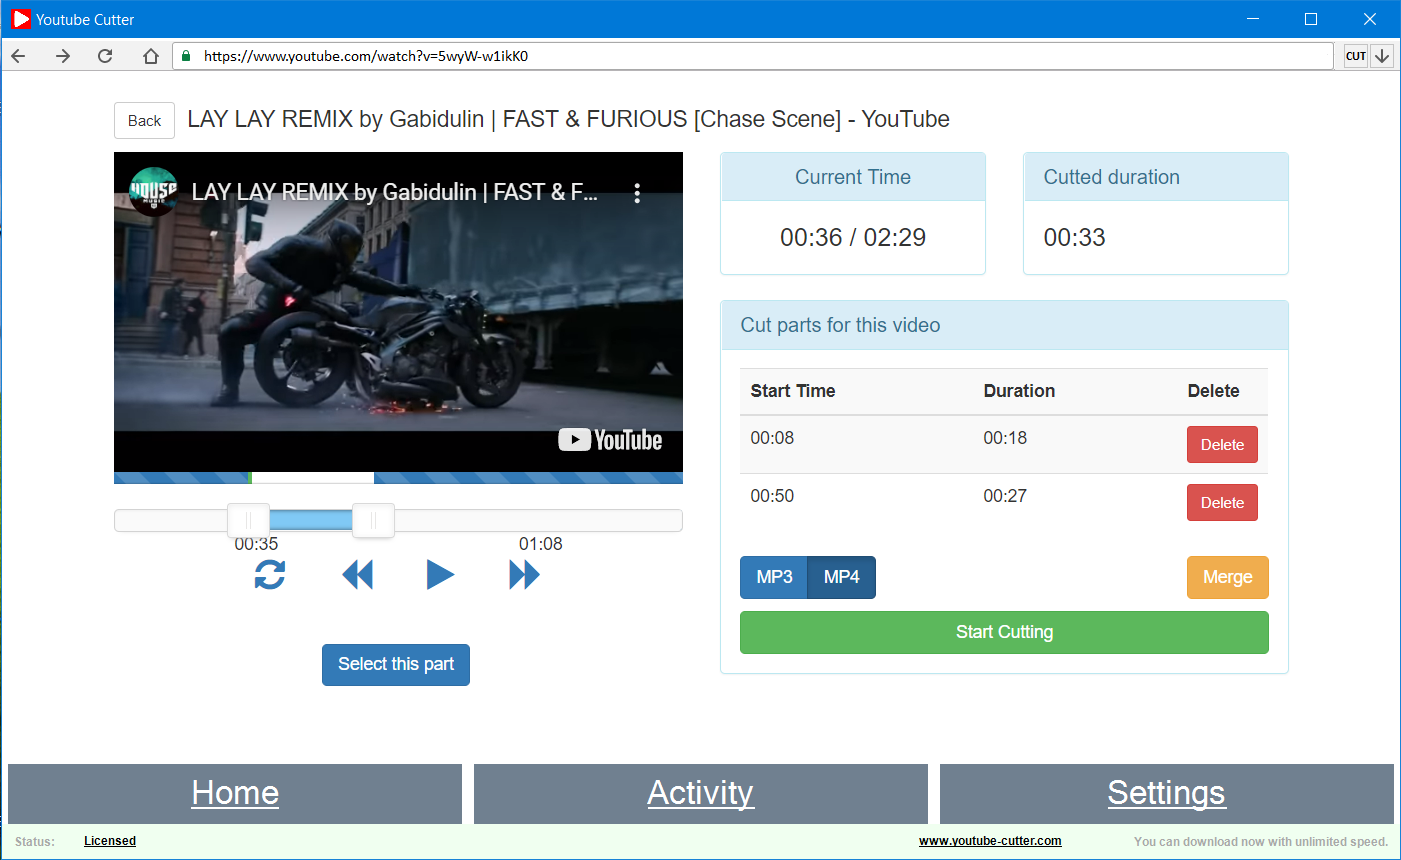Open the Activity tab
This screenshot has height=860, width=1401.
701,793
